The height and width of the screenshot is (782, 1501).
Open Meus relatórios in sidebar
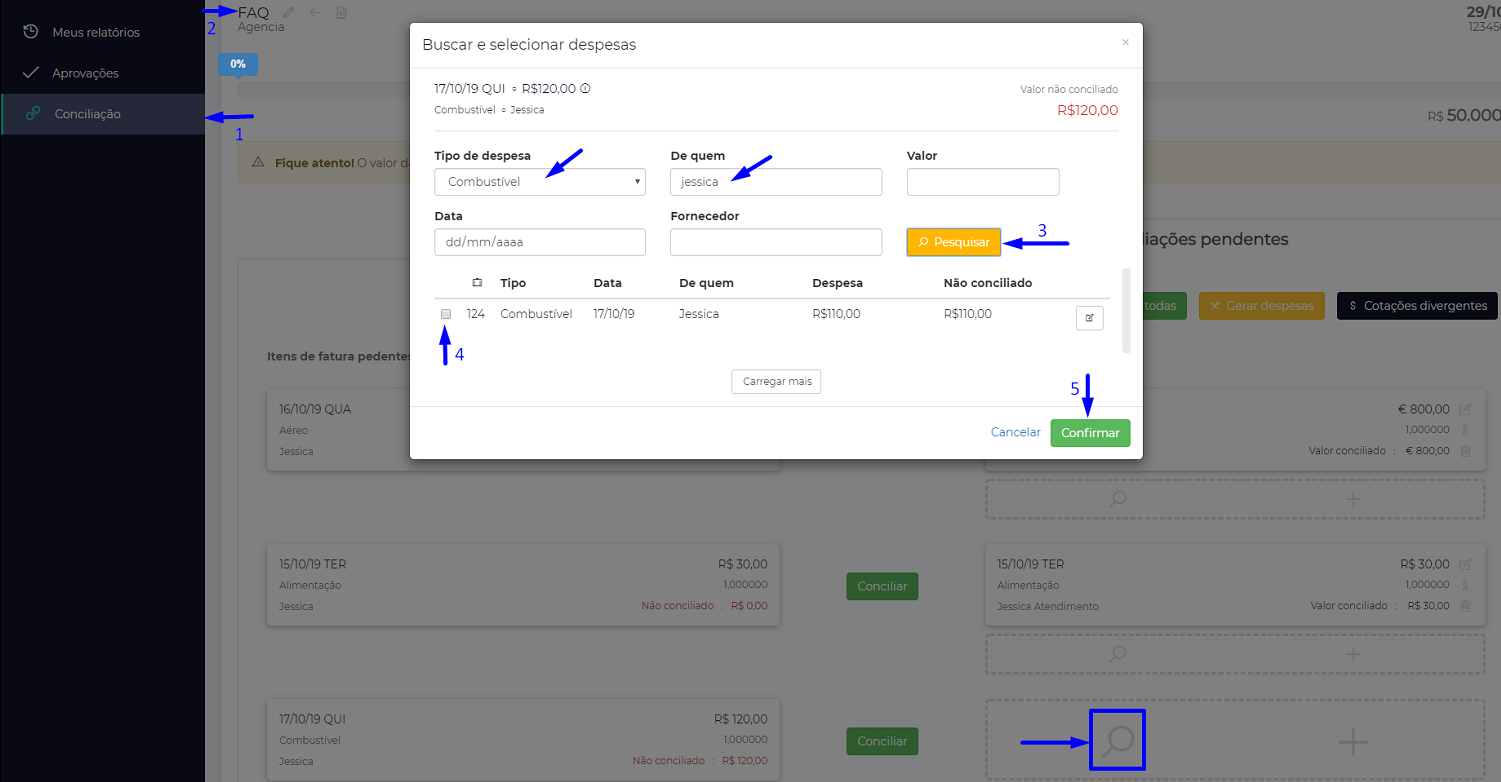click(x=95, y=32)
